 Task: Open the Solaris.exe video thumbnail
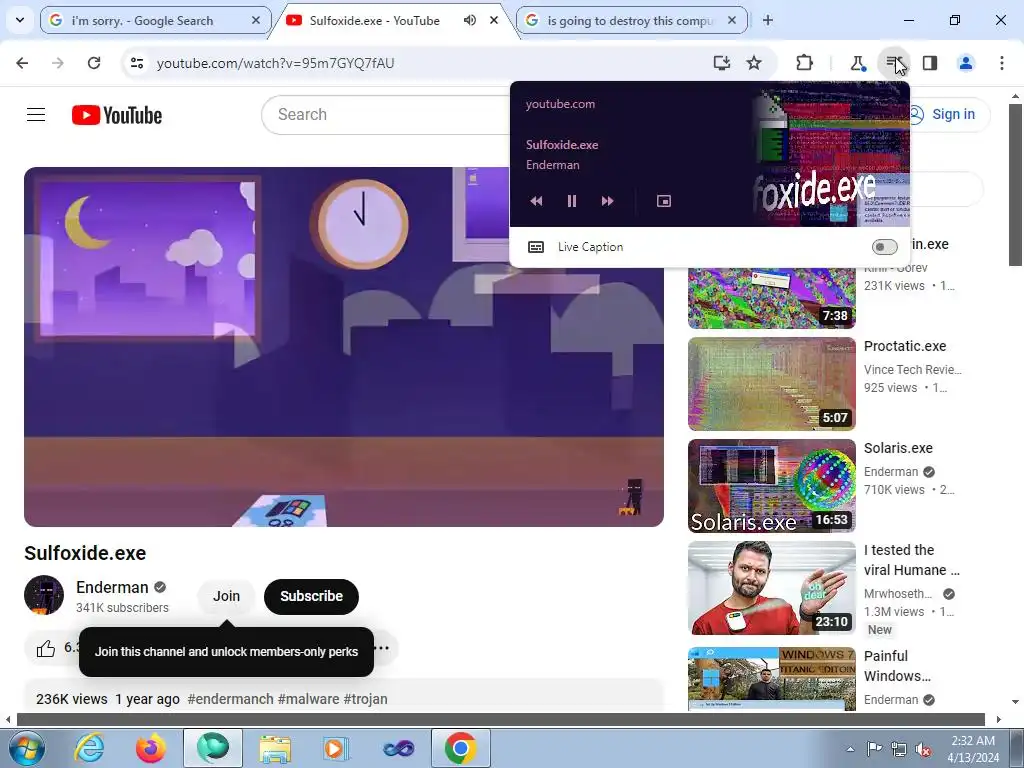pyautogui.click(x=771, y=486)
